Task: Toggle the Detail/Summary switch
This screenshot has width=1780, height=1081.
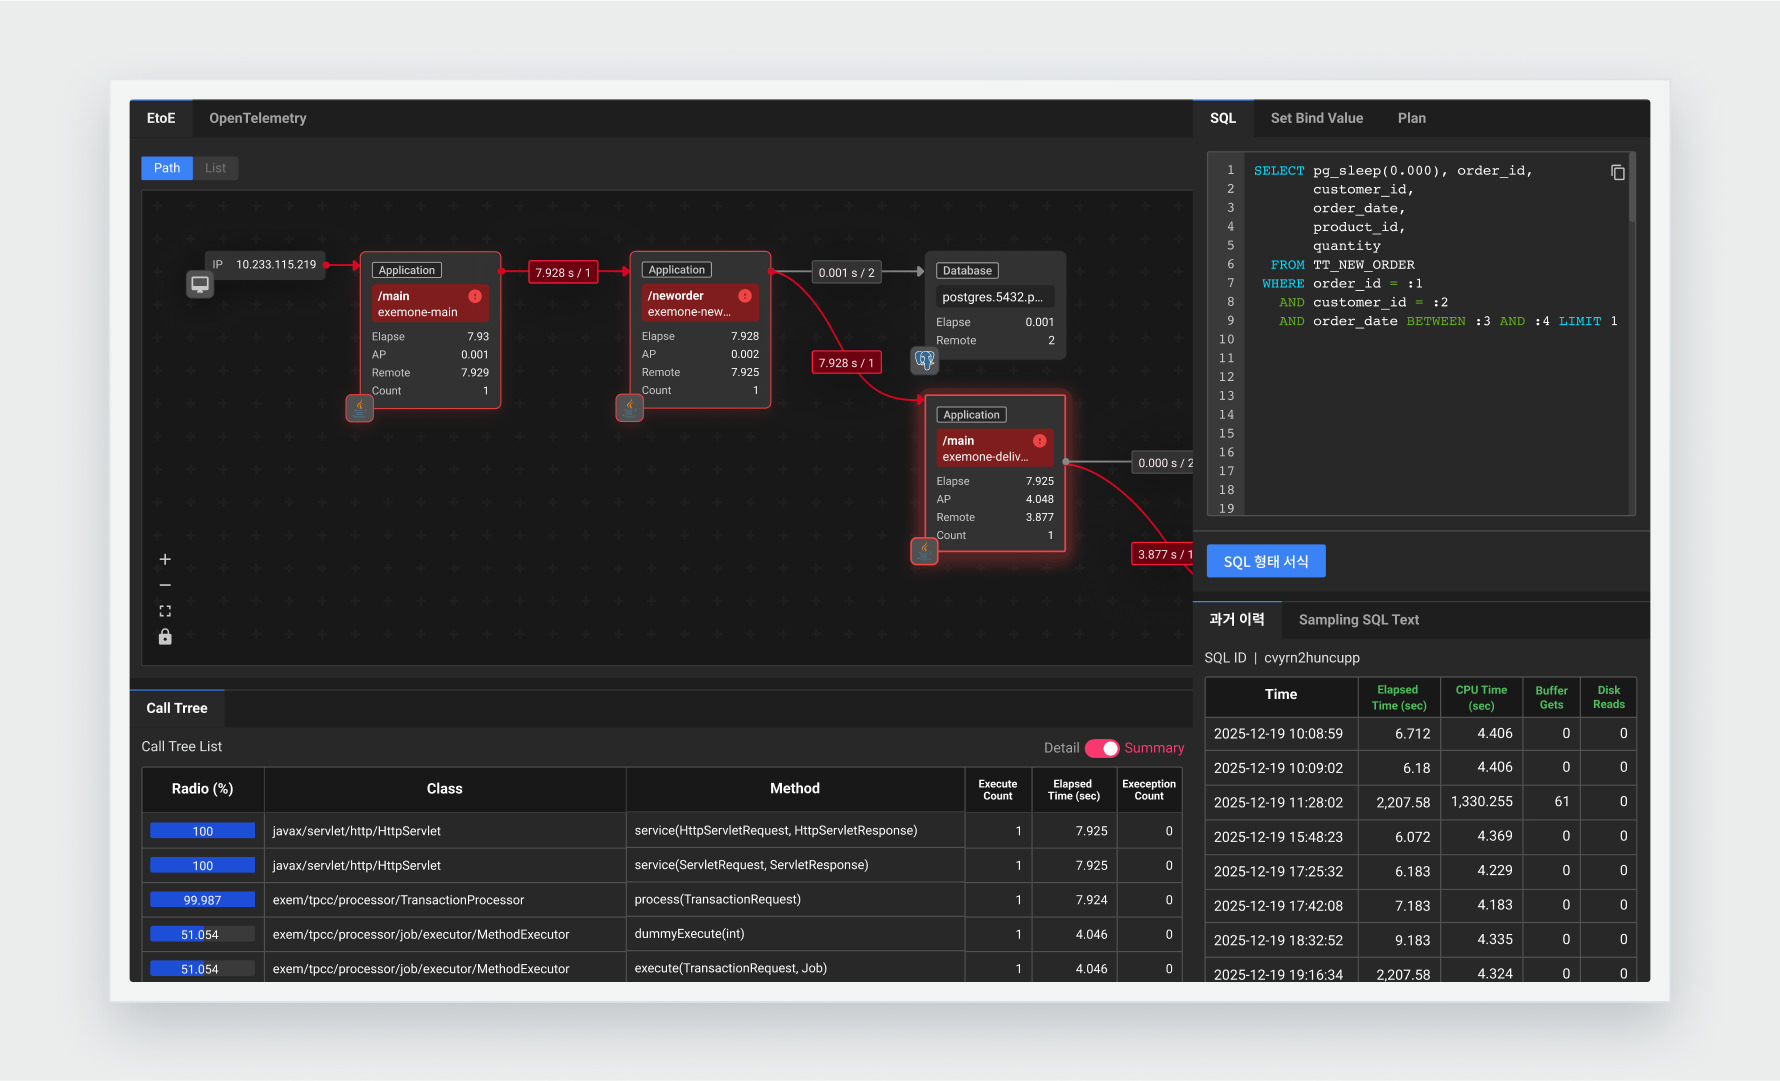Action: (x=1101, y=748)
